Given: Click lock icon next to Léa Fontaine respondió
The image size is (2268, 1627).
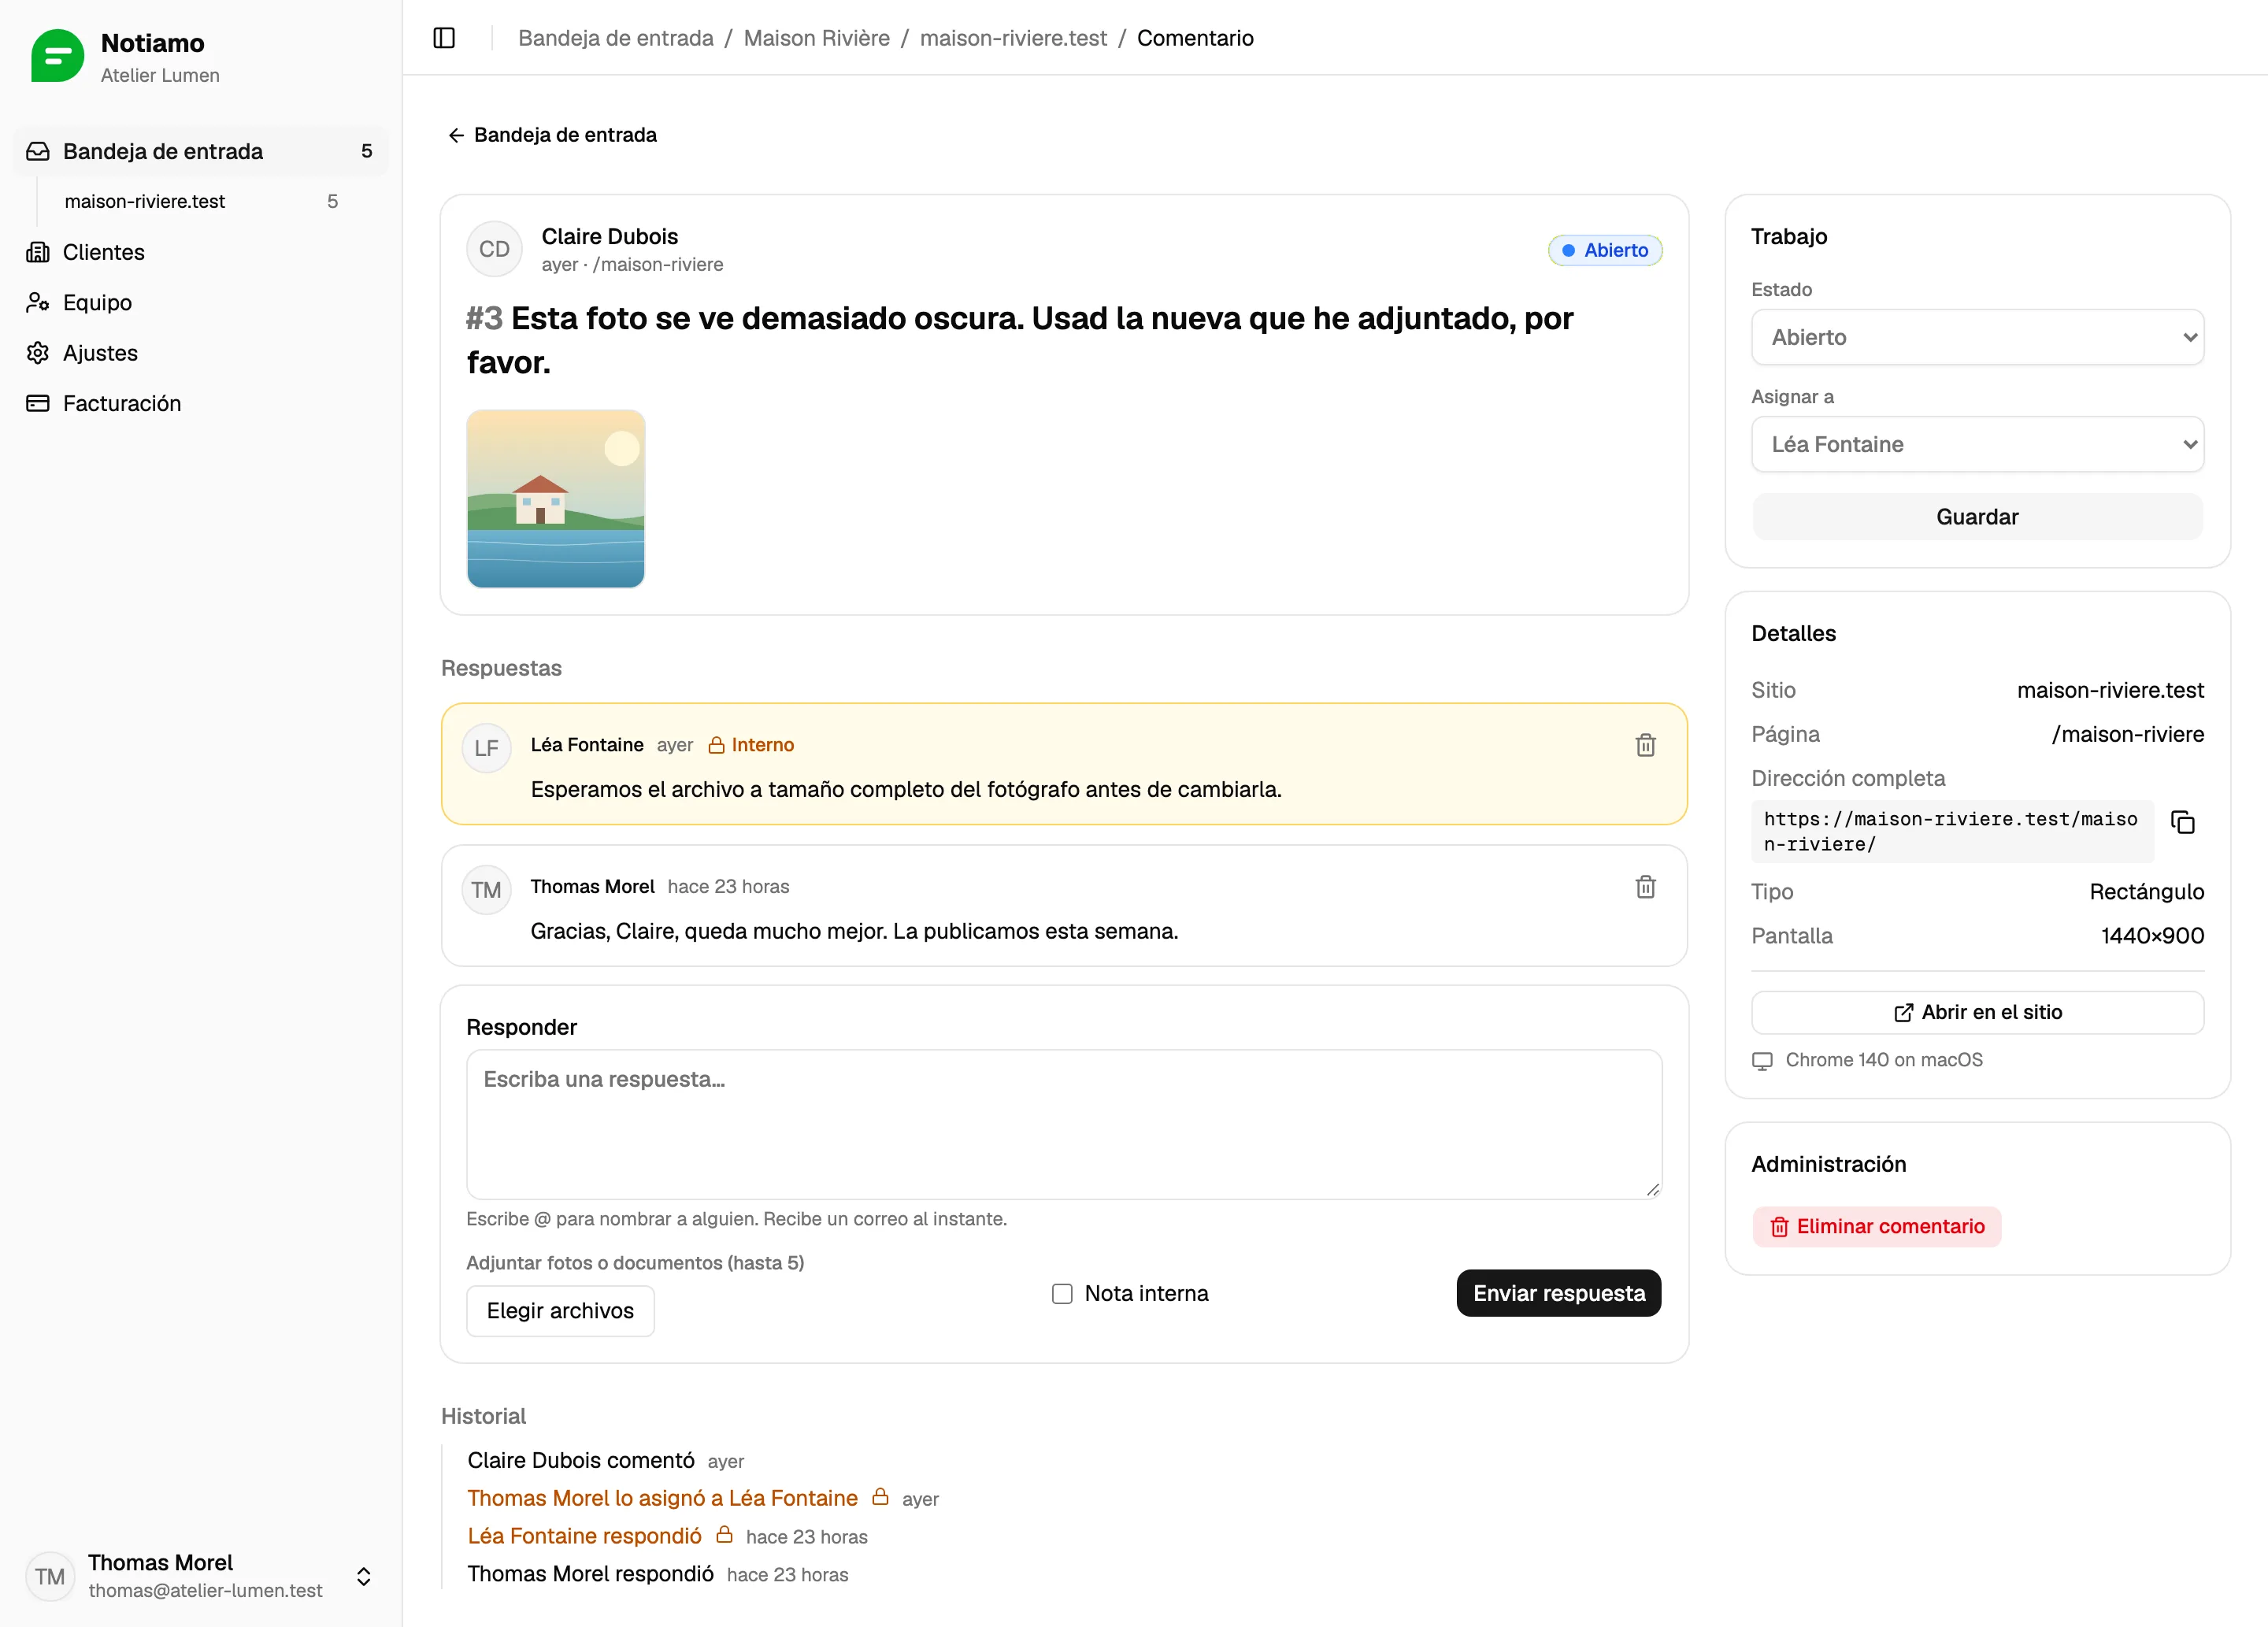Looking at the screenshot, I should coord(724,1535).
